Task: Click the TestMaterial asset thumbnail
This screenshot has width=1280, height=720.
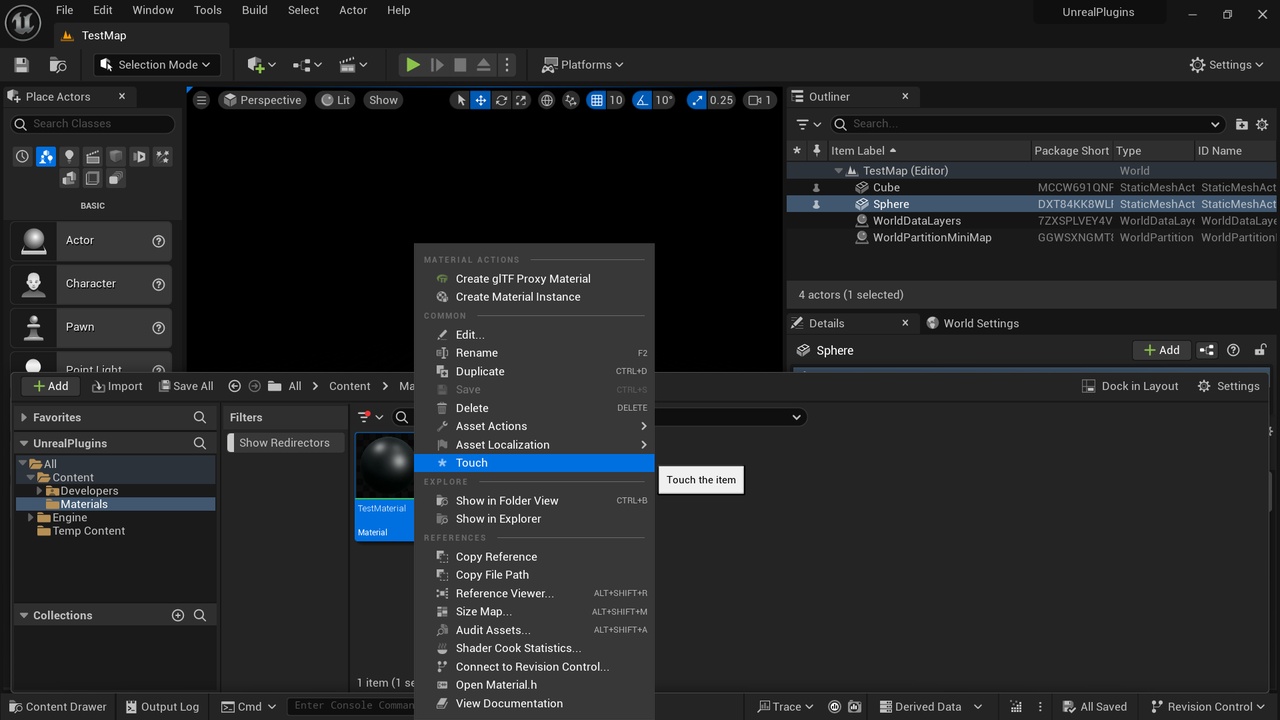Action: (385, 466)
